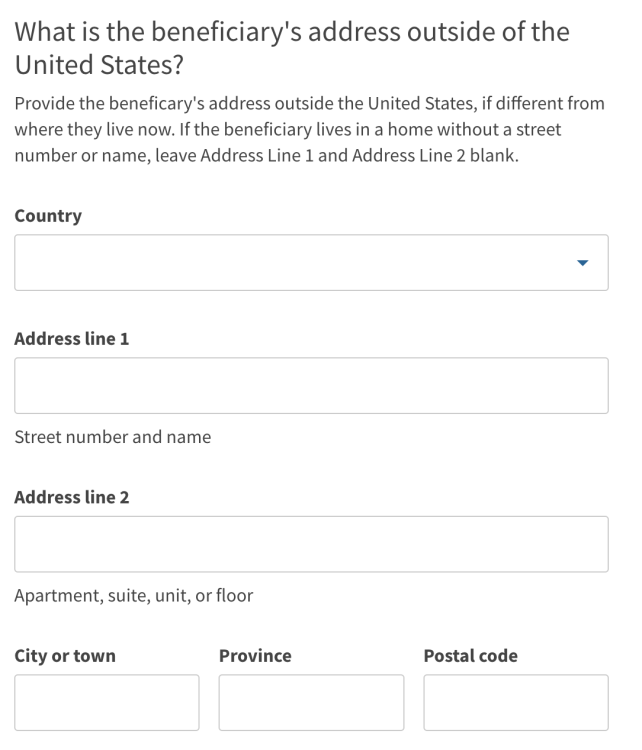
Task: Focus the City or town input
Action: pos(107,703)
